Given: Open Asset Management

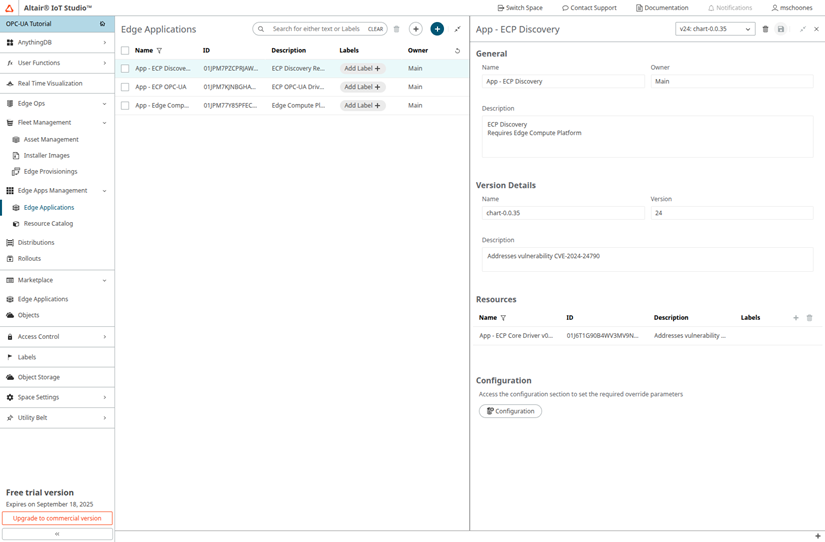Looking at the screenshot, I should coord(51,139).
